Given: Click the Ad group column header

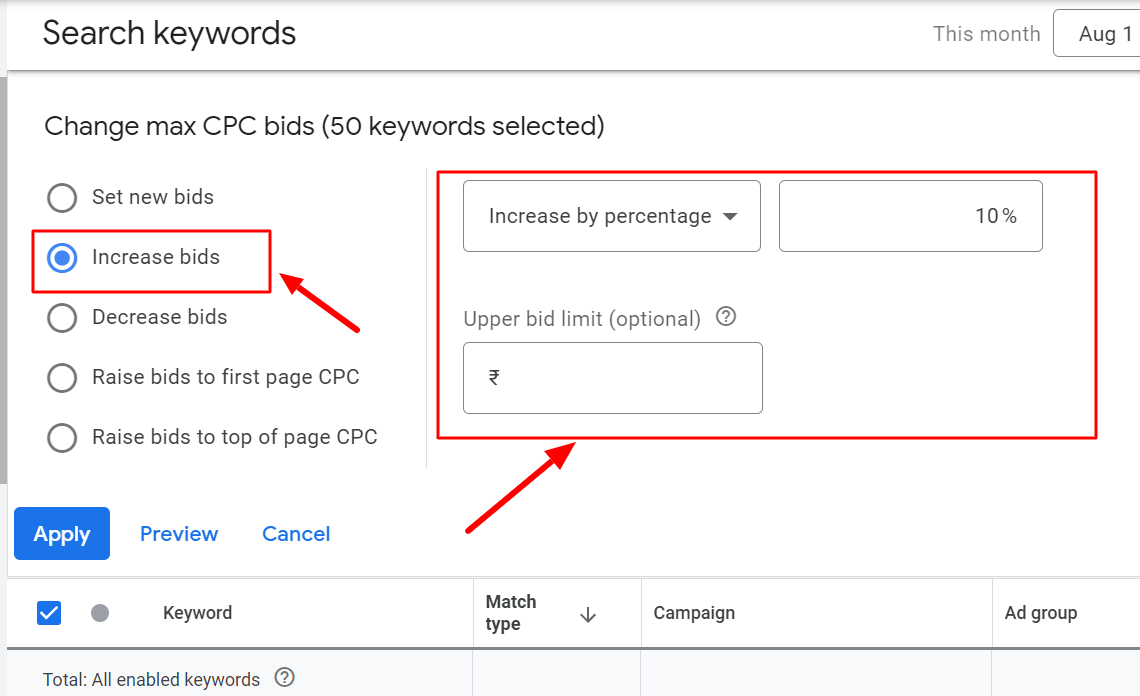Looking at the screenshot, I should click(x=1040, y=613).
